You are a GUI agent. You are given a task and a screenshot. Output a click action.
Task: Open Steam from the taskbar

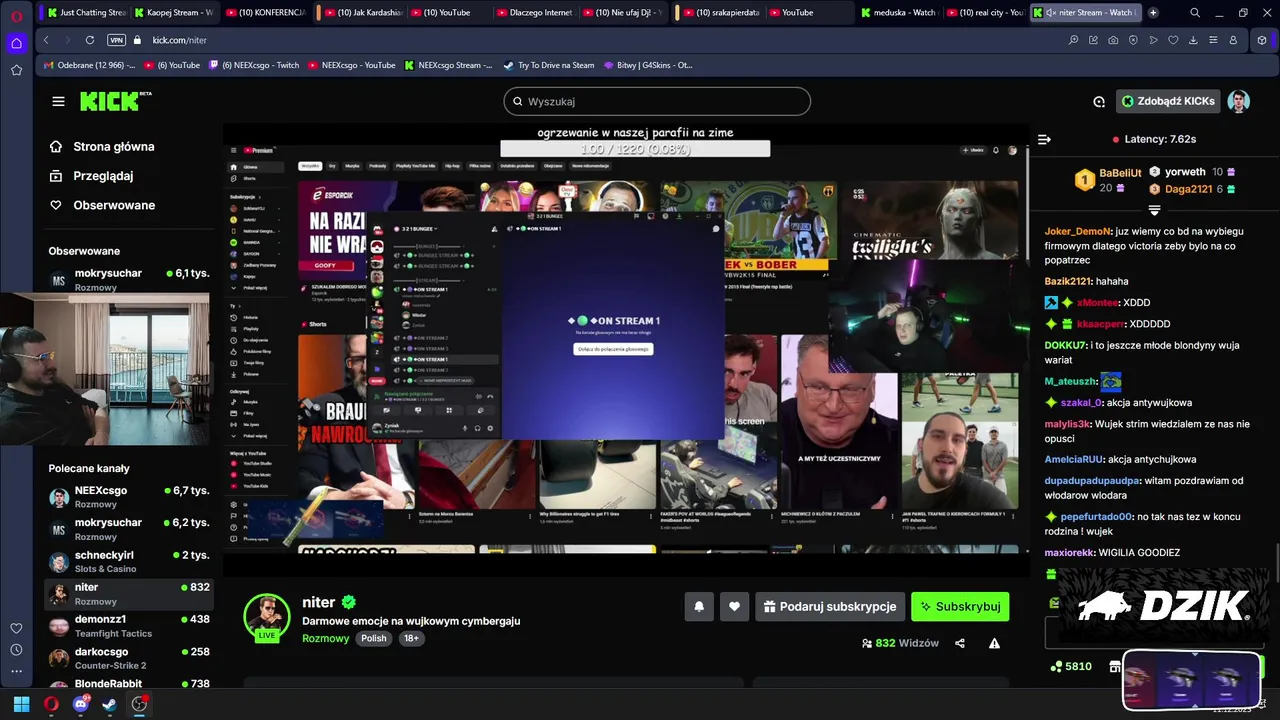tap(109, 704)
